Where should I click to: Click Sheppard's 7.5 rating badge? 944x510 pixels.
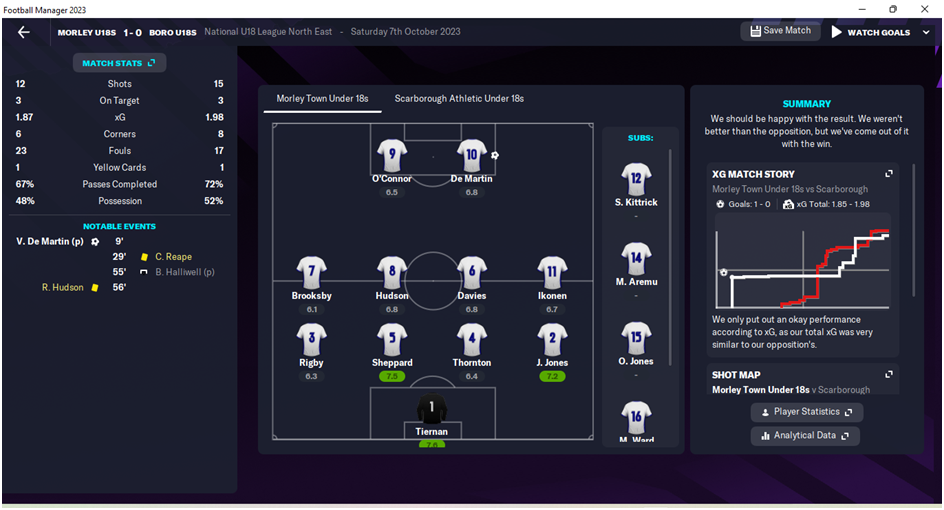[x=392, y=376]
